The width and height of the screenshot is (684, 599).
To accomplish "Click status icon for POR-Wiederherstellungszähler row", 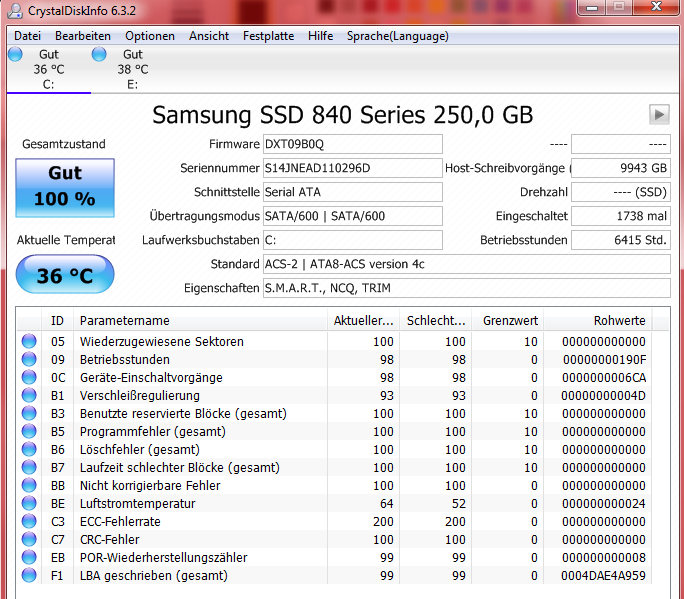I will [x=29, y=557].
